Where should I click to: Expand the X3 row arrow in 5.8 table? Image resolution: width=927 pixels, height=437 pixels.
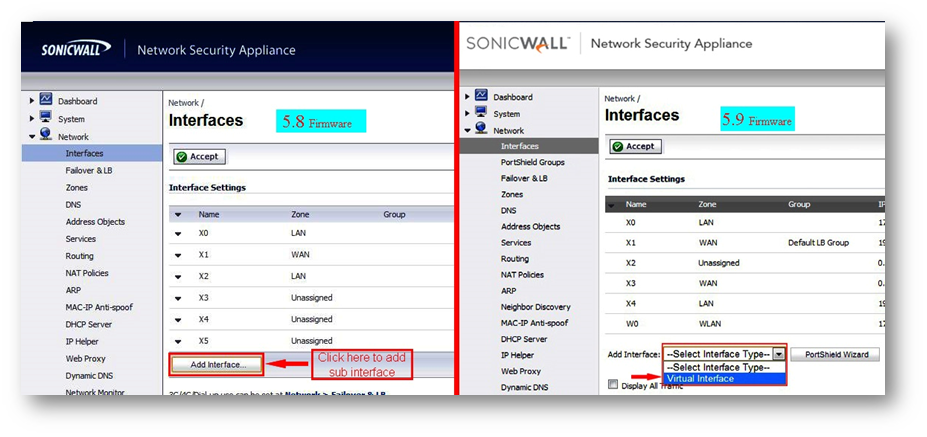click(178, 298)
